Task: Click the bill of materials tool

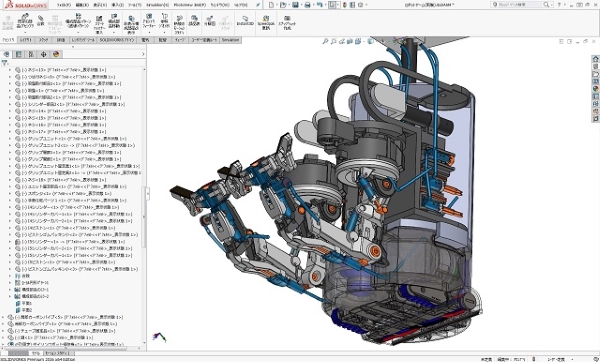Action: pyautogui.click(x=194, y=21)
